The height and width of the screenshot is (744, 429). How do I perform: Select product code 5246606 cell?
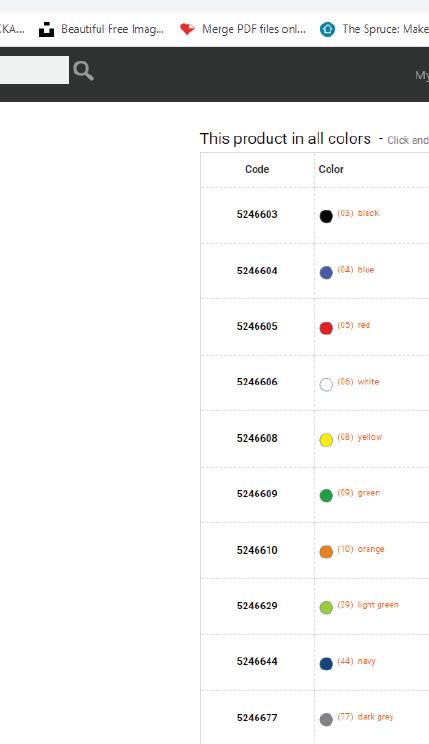(257, 383)
